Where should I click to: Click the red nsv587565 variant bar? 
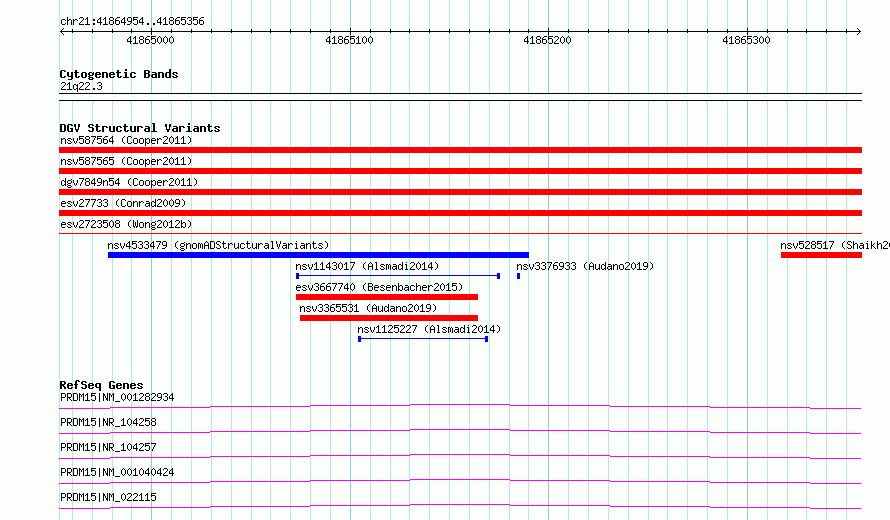[460, 171]
